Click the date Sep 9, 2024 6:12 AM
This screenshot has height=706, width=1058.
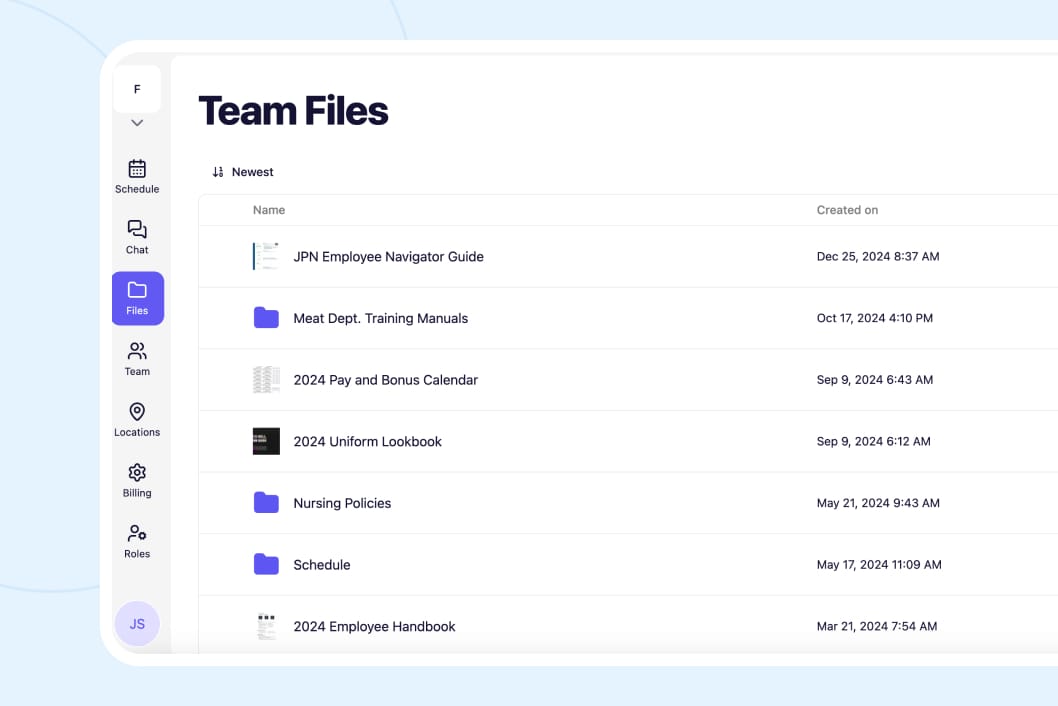(873, 441)
